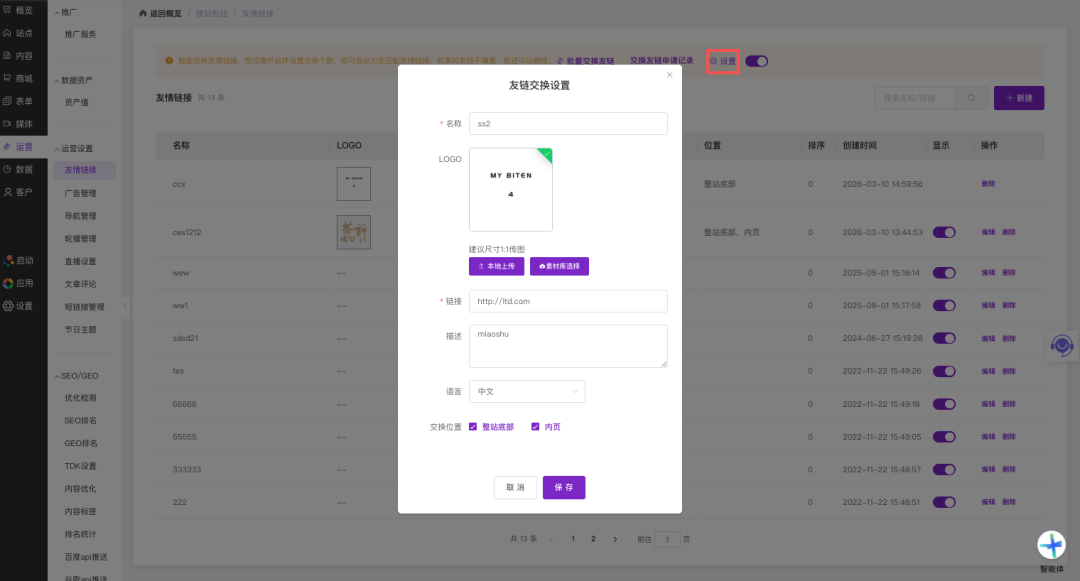Click 编辑 link in wew row
The image size is (1080, 581).
988,273
